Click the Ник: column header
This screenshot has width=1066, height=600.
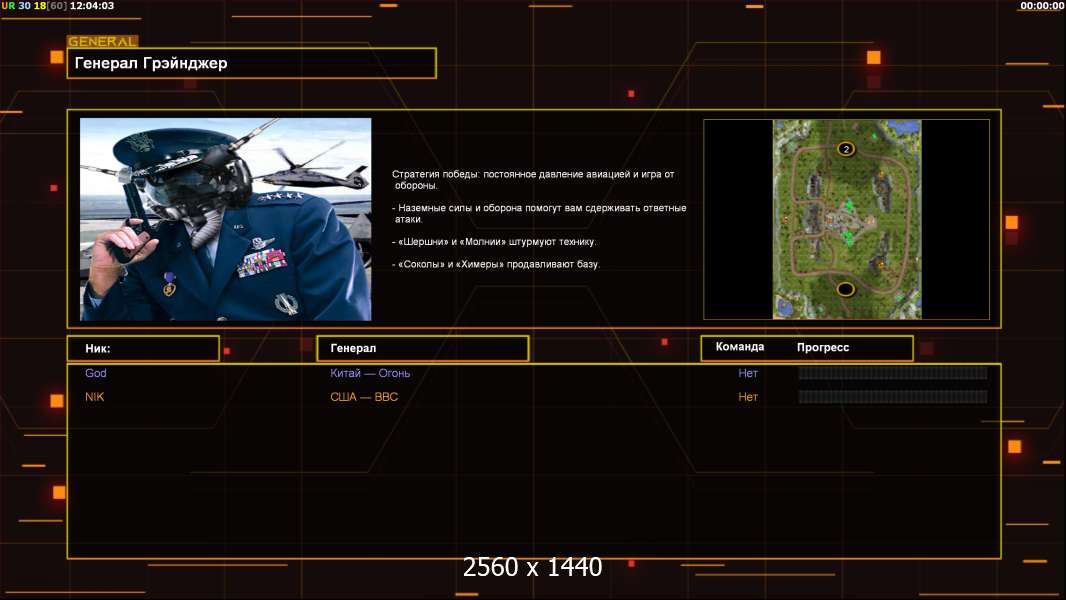coord(143,348)
